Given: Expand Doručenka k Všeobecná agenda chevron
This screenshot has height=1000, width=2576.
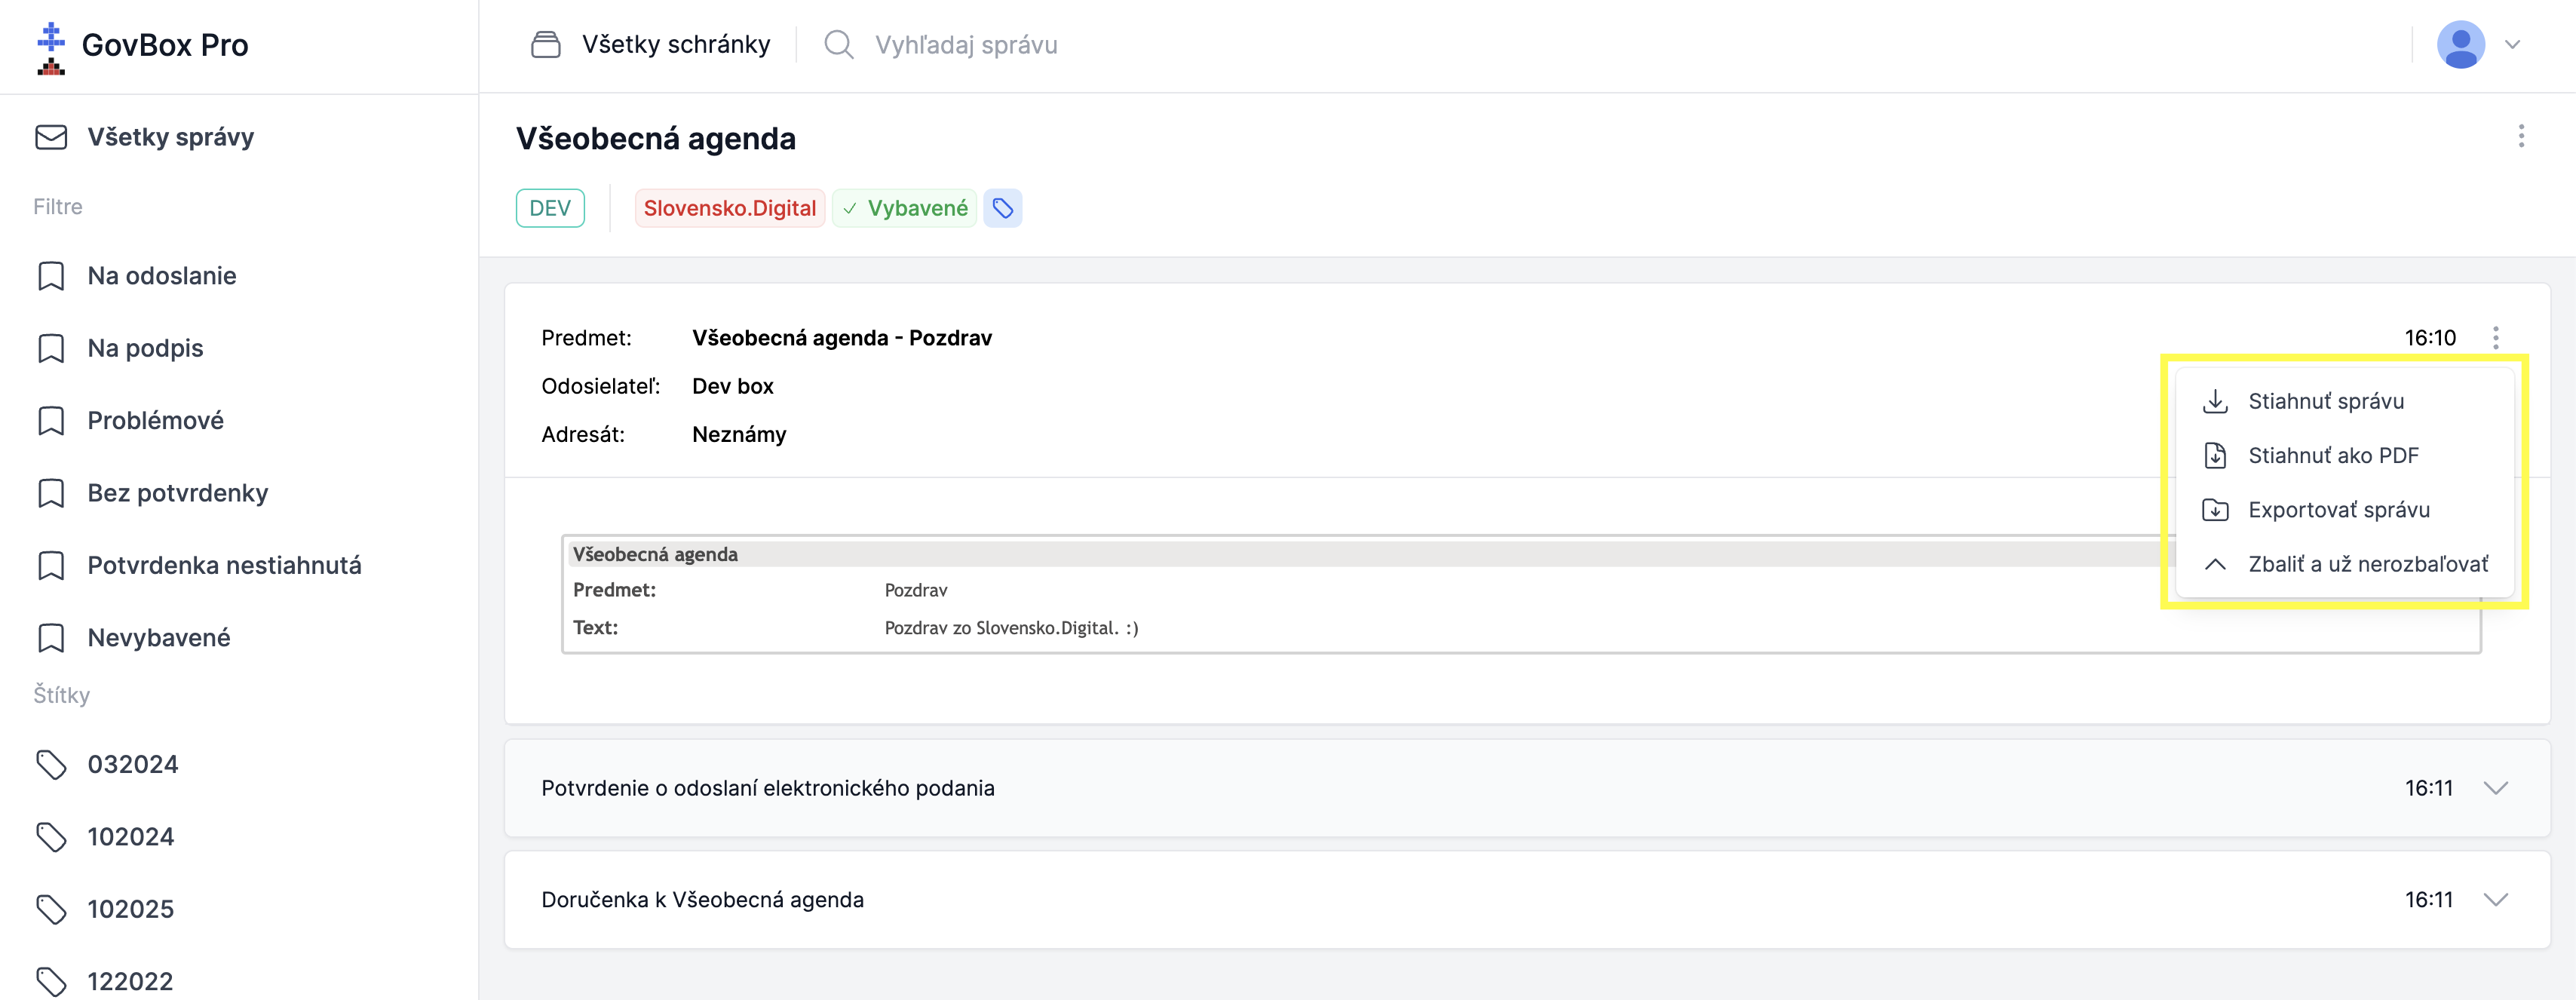Looking at the screenshot, I should click(x=2496, y=900).
